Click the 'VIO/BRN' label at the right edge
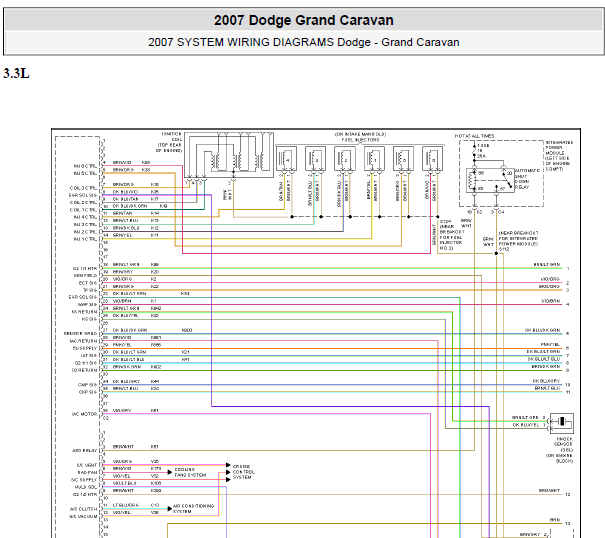Viewport: 605px width, 538px height. click(x=550, y=301)
